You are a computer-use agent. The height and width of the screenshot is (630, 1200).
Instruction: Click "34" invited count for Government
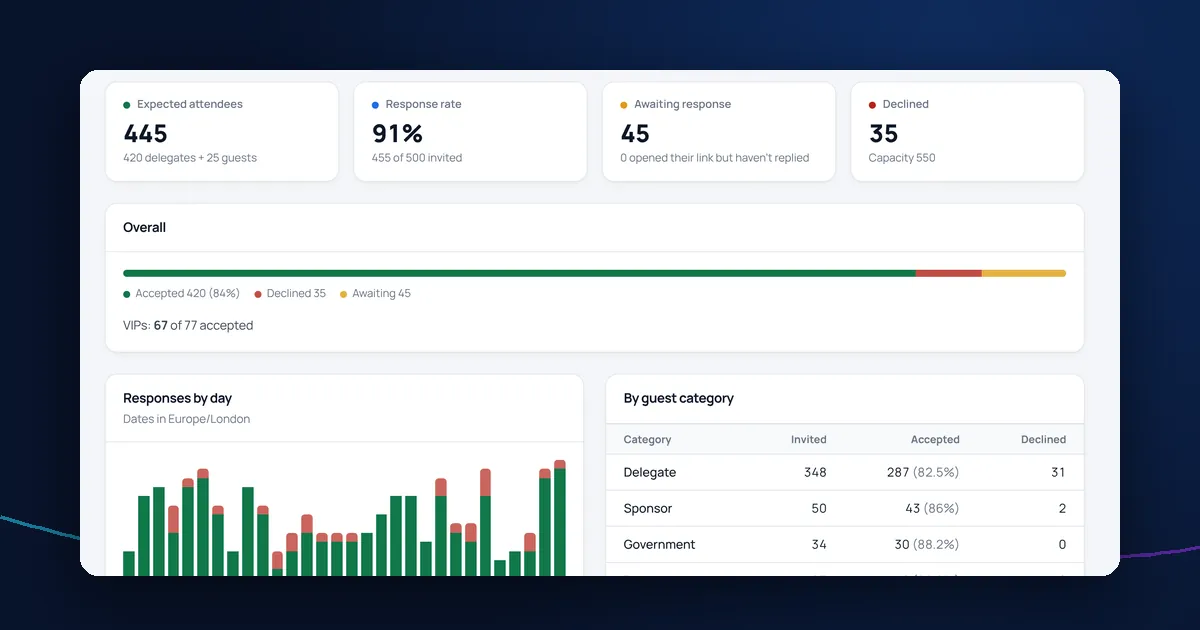[x=819, y=544]
